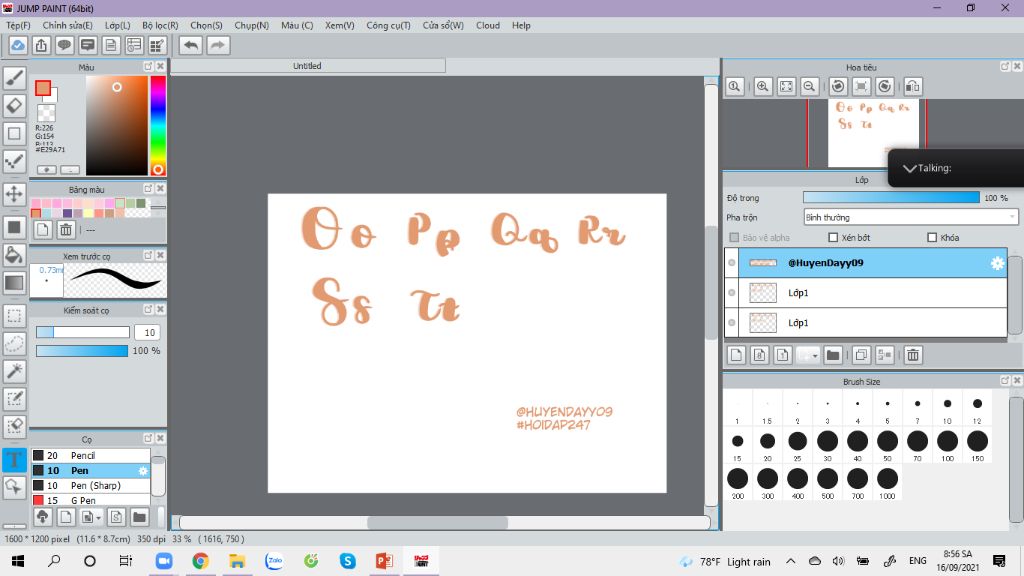Open the Lớp(L) menu
Viewport: 1024px width, 576px height.
click(118, 25)
